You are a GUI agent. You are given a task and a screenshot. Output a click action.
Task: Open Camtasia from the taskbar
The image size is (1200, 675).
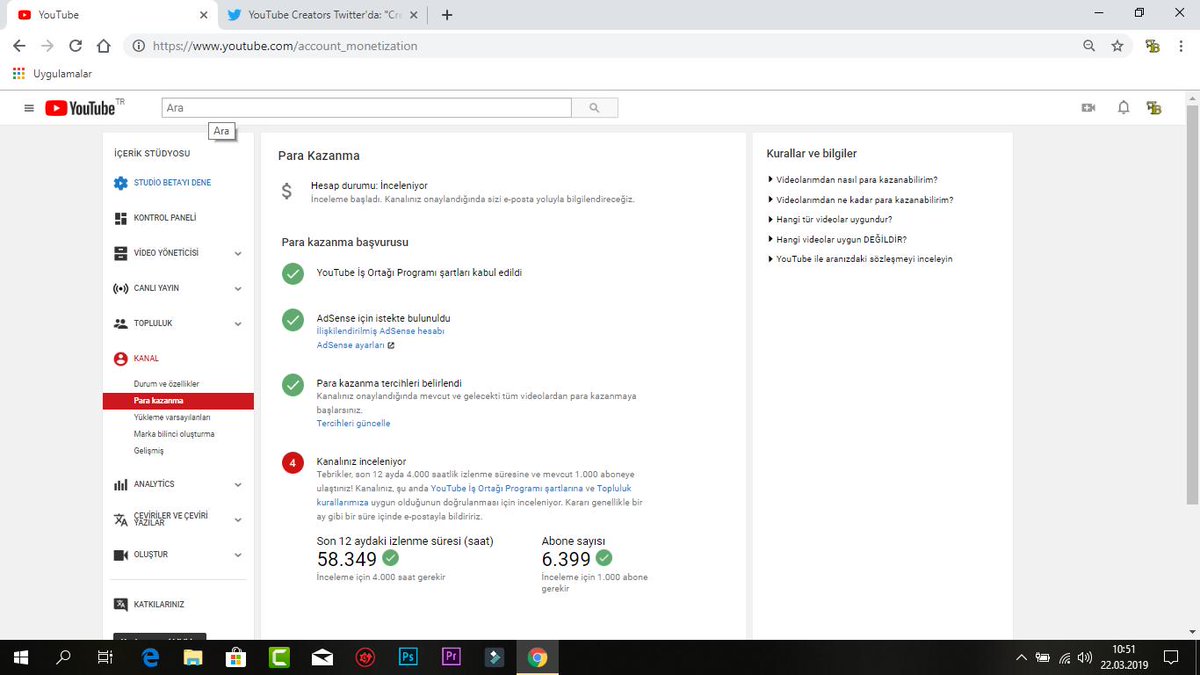coord(280,657)
